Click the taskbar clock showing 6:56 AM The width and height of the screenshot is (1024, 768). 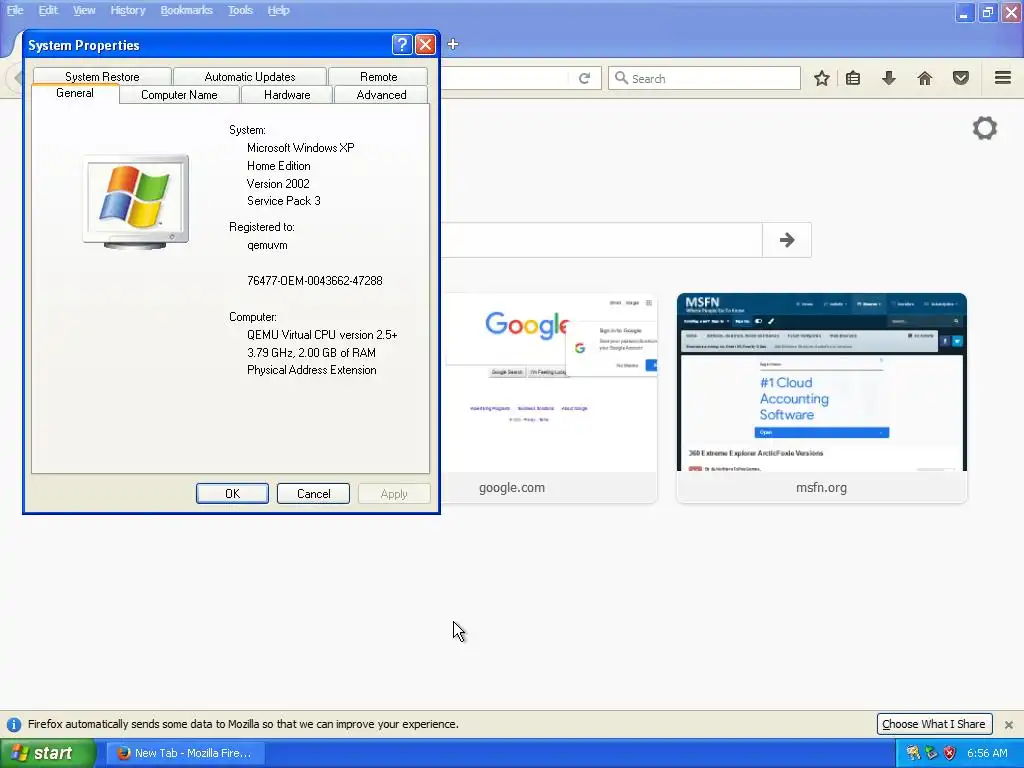click(987, 753)
